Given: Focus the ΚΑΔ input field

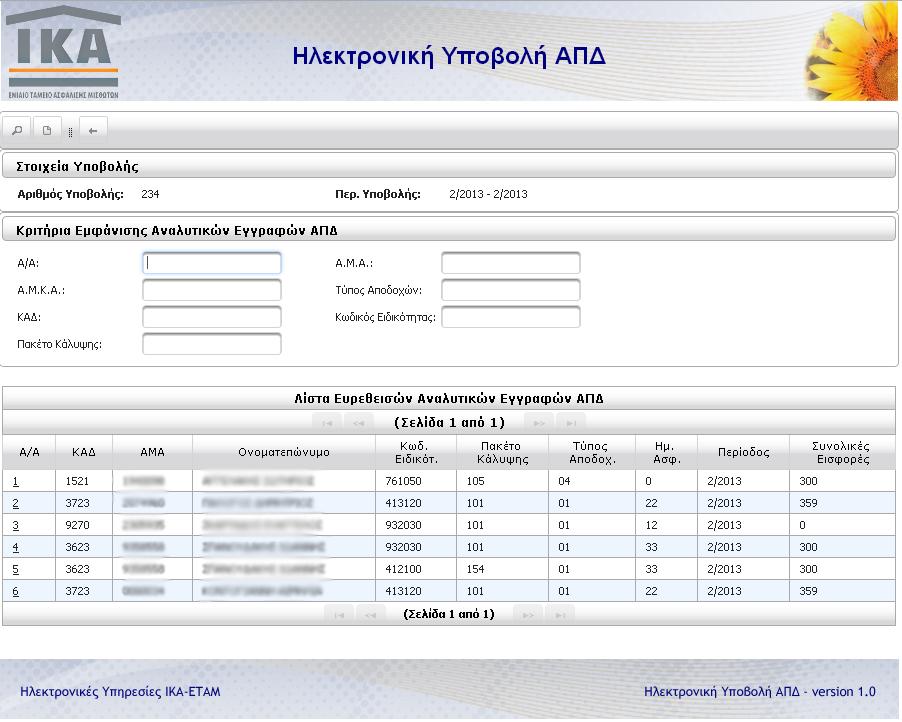Looking at the screenshot, I should click(x=212, y=317).
